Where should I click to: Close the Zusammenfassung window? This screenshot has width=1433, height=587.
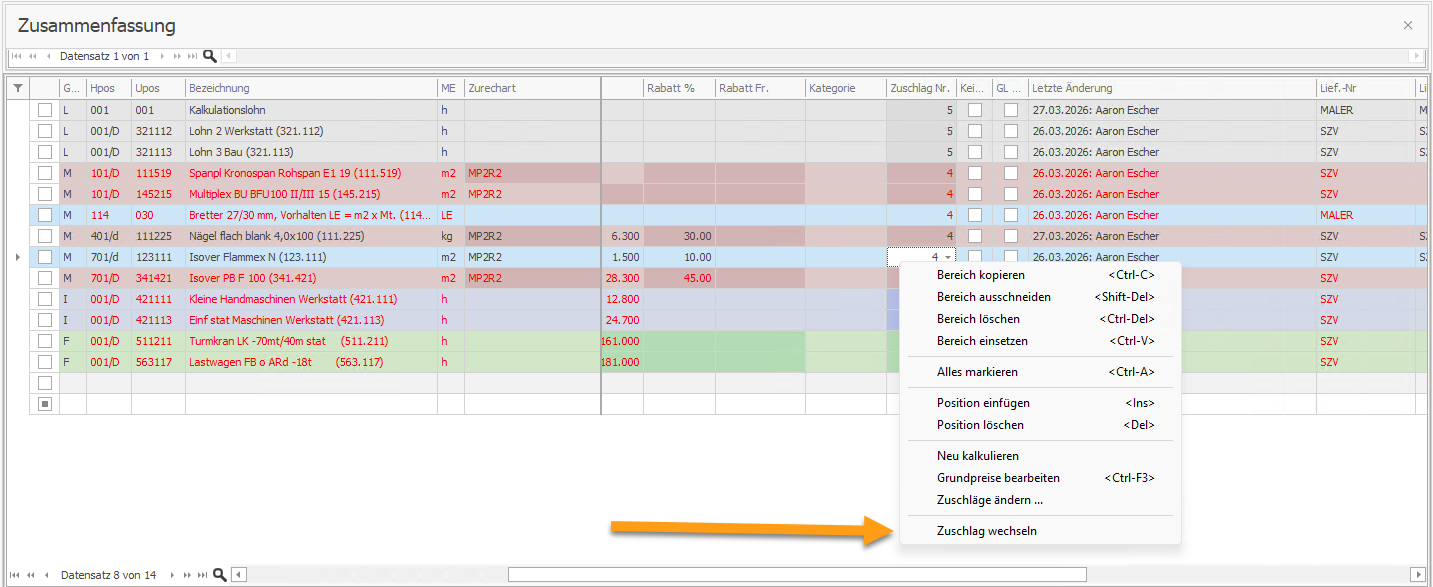click(1408, 25)
